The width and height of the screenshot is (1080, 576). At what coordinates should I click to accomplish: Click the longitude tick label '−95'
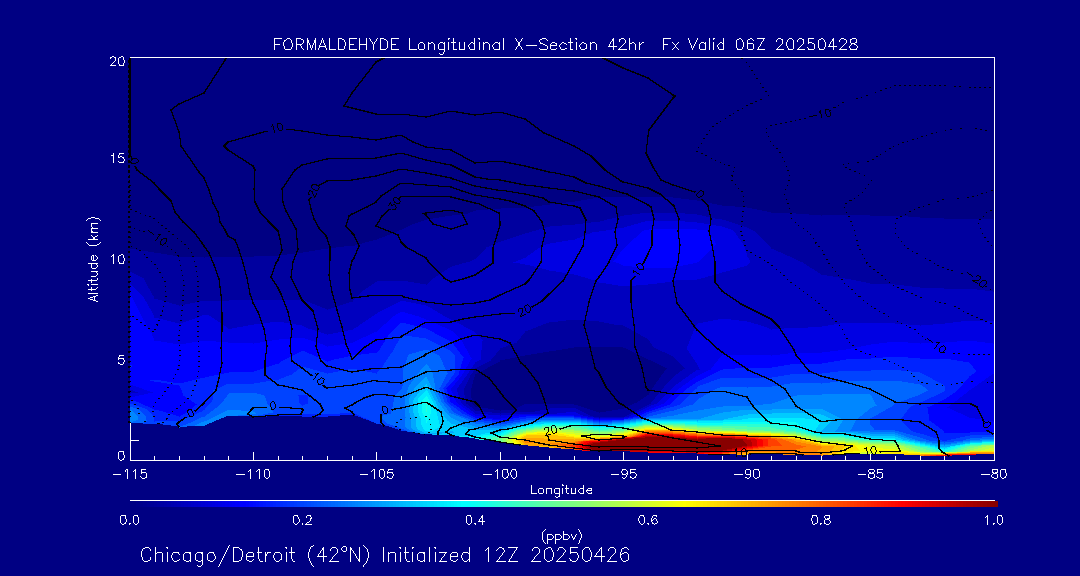click(623, 475)
